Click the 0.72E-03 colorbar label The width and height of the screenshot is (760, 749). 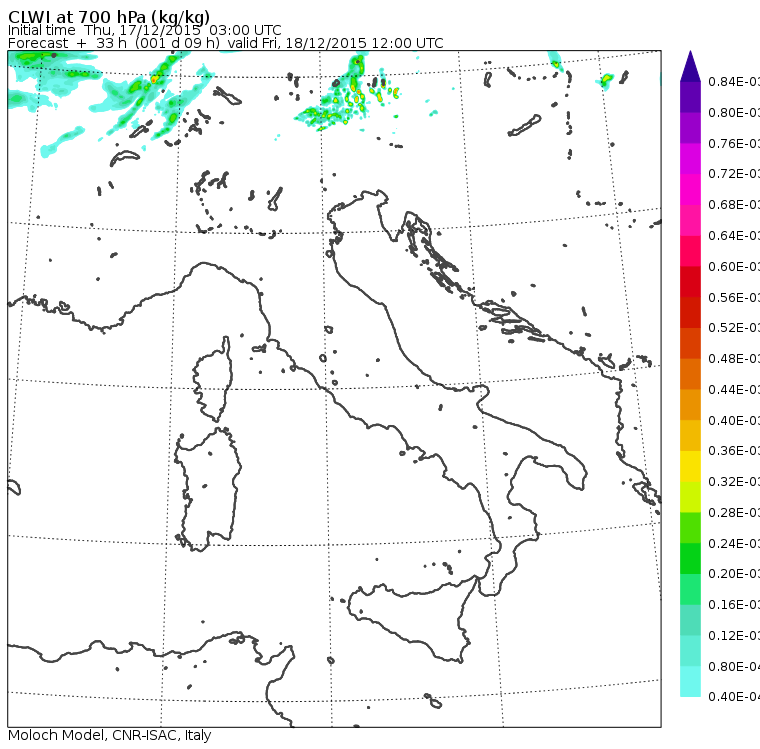tap(734, 174)
